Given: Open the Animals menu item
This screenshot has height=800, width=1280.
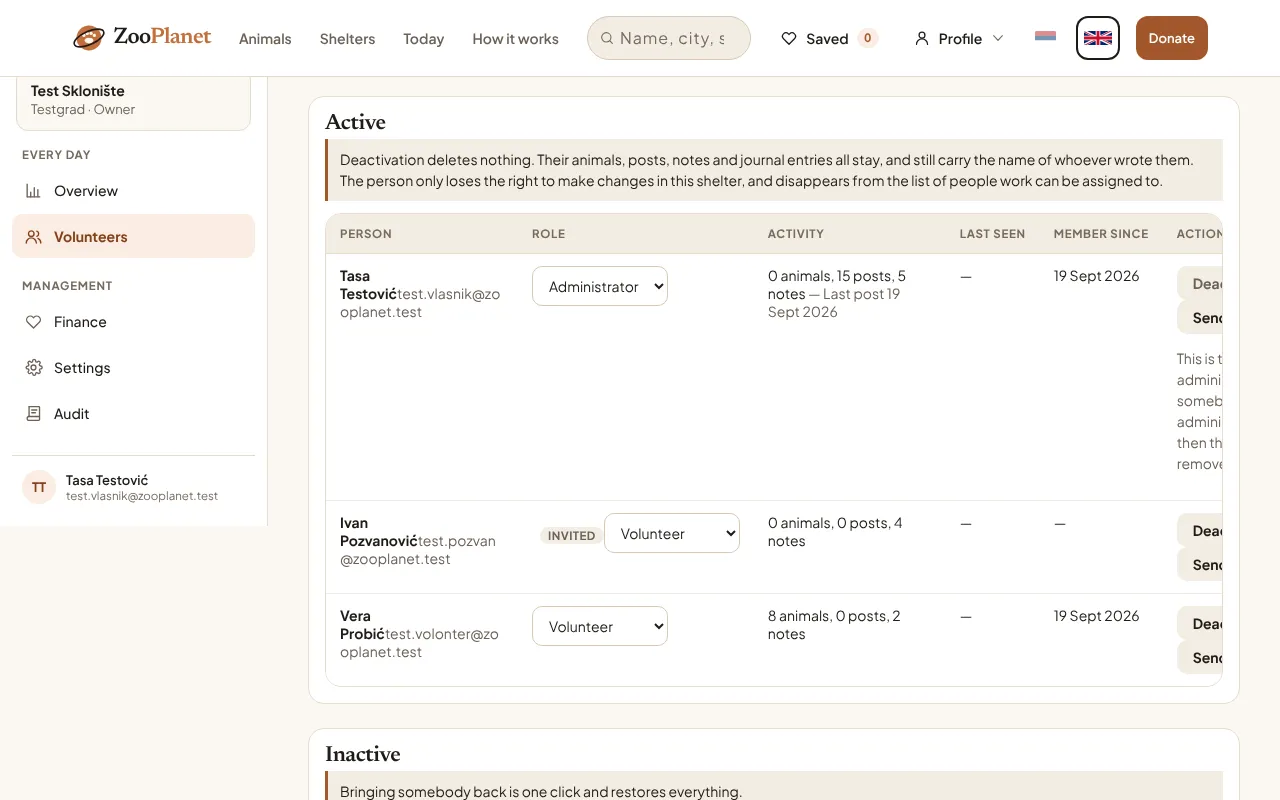Looking at the screenshot, I should pyautogui.click(x=265, y=39).
